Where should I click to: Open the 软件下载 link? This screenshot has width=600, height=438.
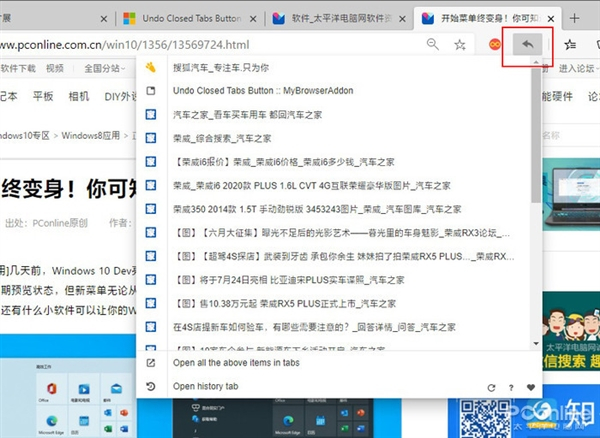pos(18,68)
